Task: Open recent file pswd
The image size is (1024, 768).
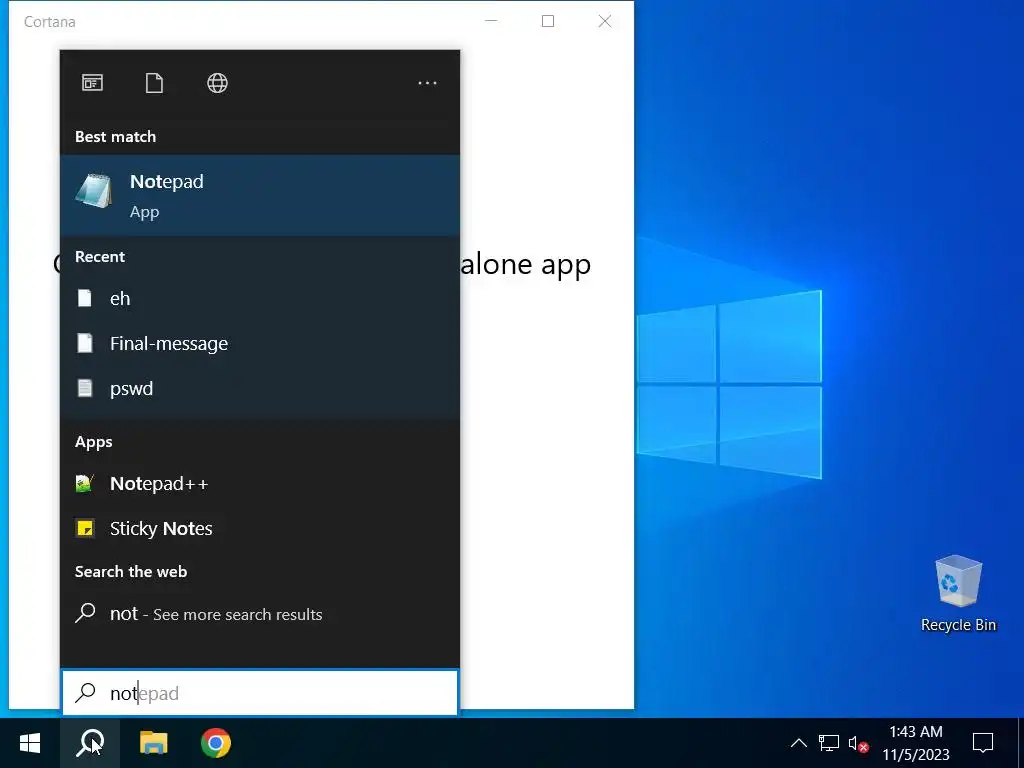Action: click(260, 389)
